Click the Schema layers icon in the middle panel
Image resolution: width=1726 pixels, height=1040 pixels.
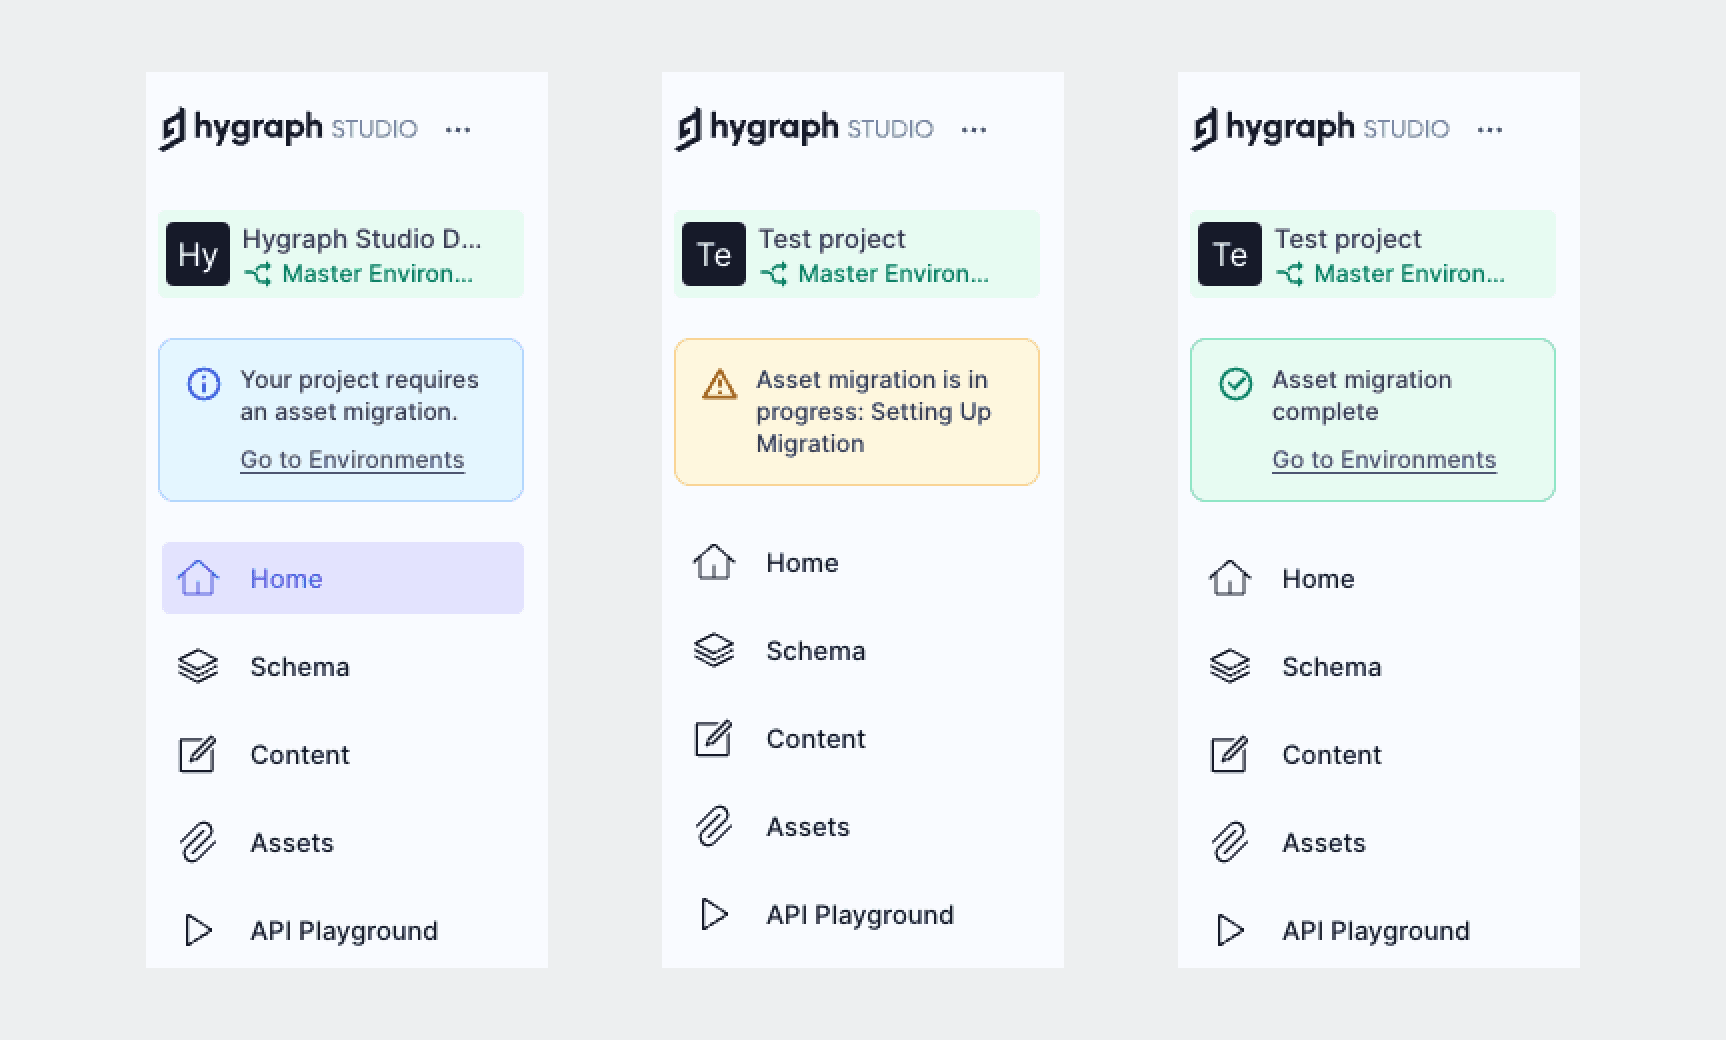(714, 651)
